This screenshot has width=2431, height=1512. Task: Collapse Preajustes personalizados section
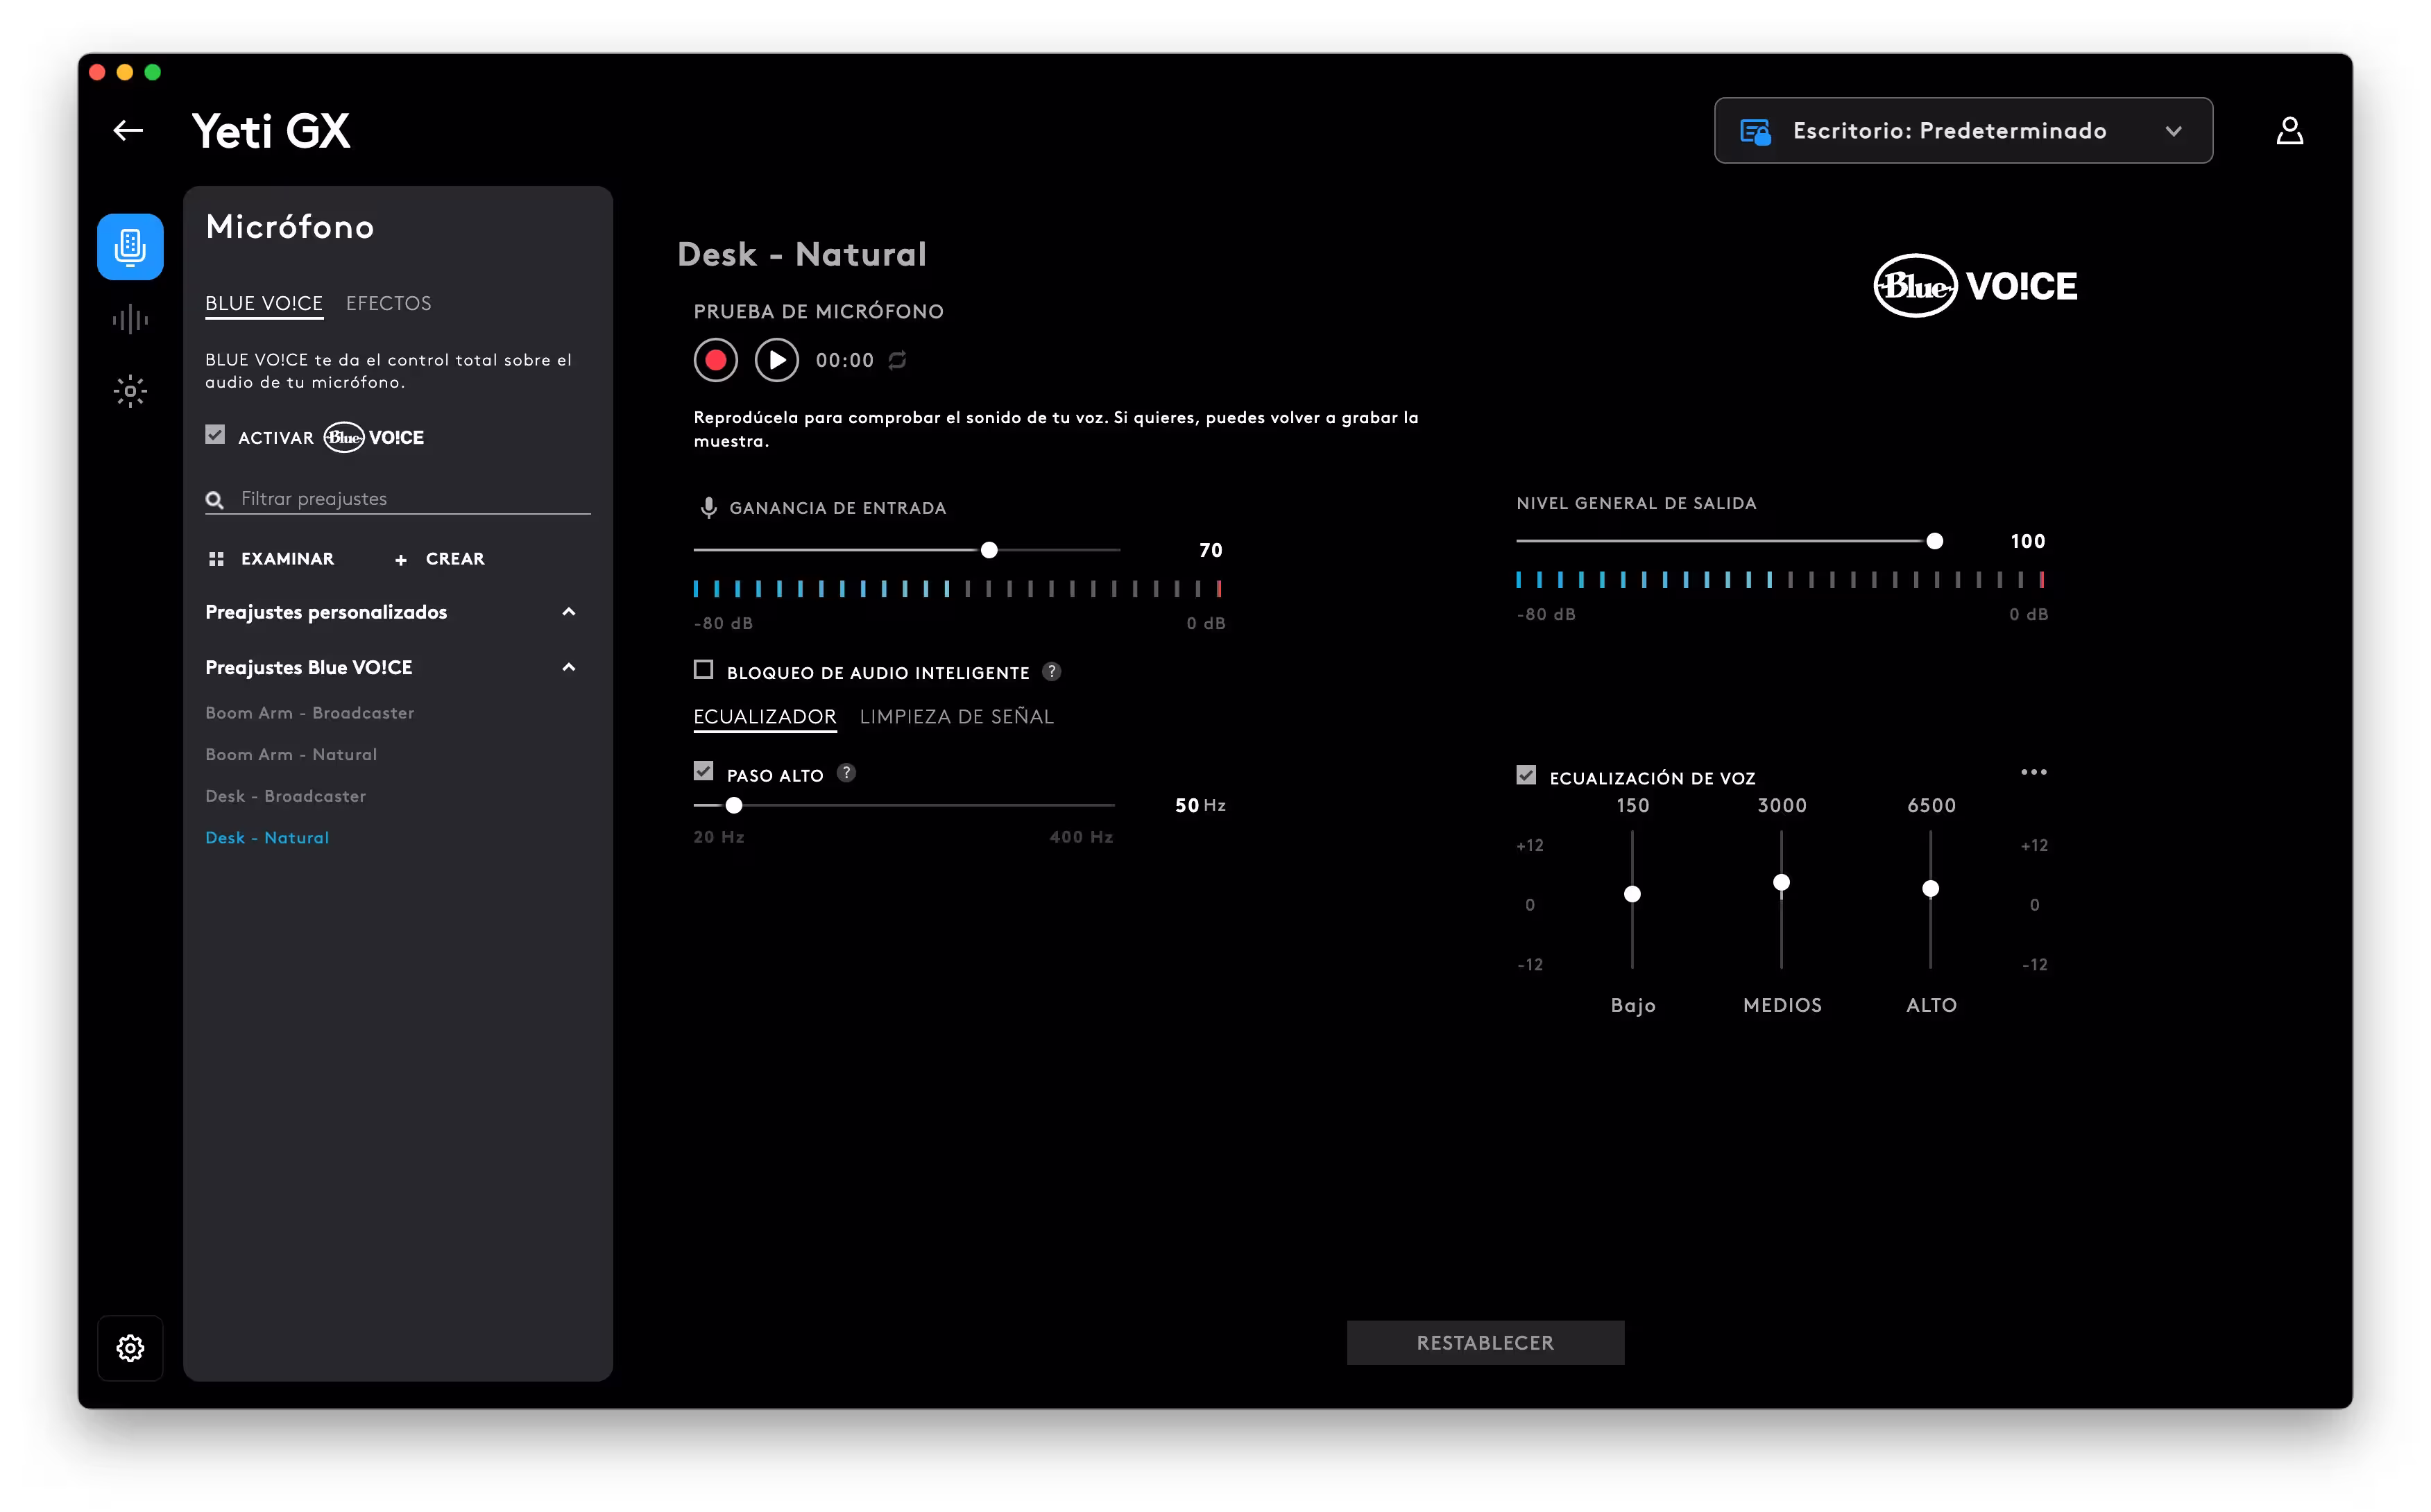click(569, 612)
